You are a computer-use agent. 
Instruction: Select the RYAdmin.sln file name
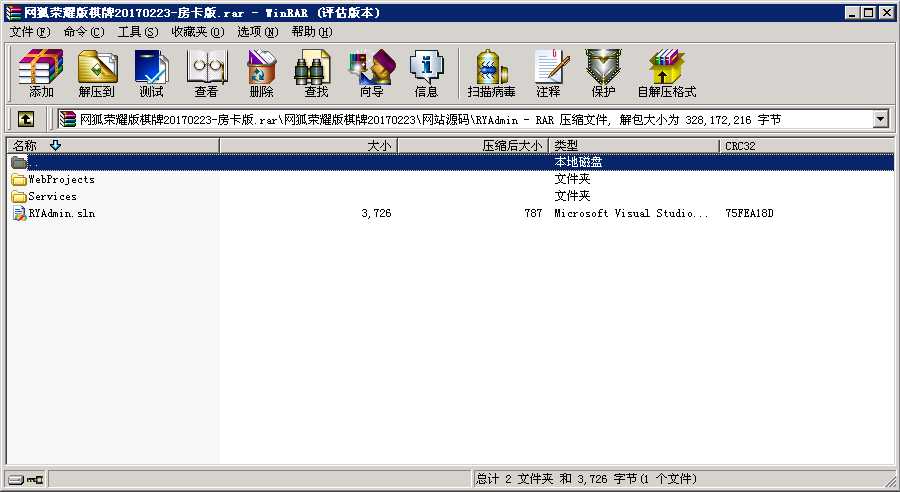(62, 214)
